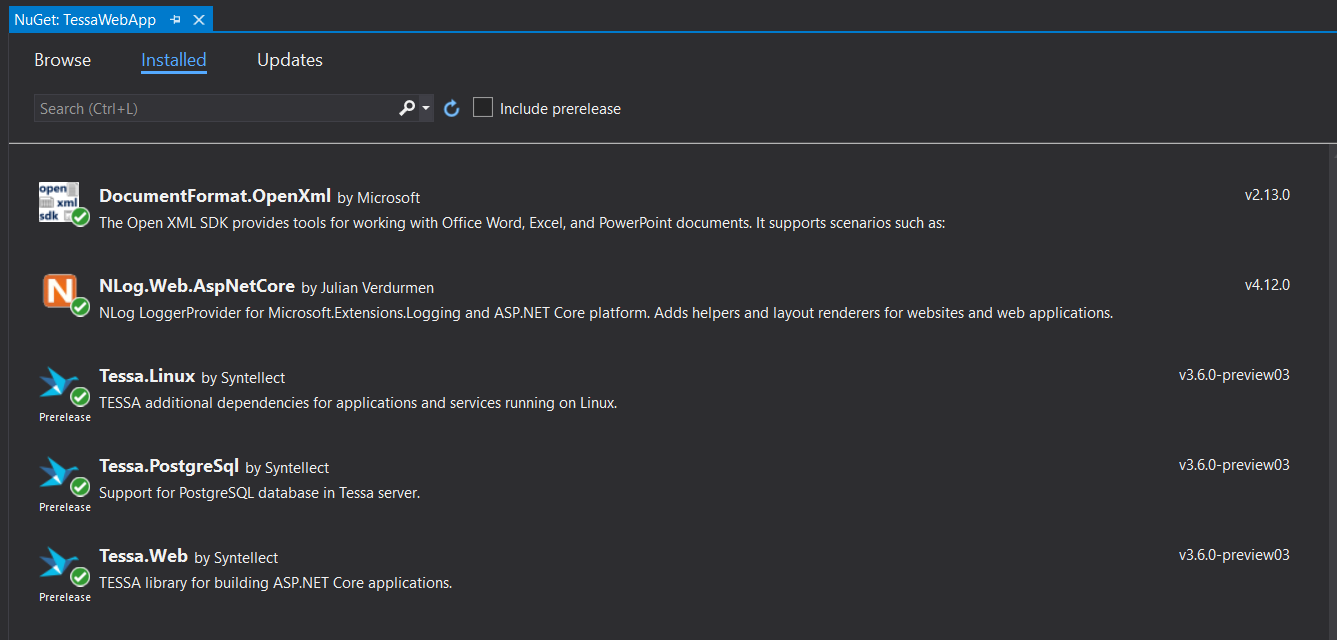Screen dimensions: 1337x640
Task: Open the search options dropdown arrow
Action: [426, 108]
